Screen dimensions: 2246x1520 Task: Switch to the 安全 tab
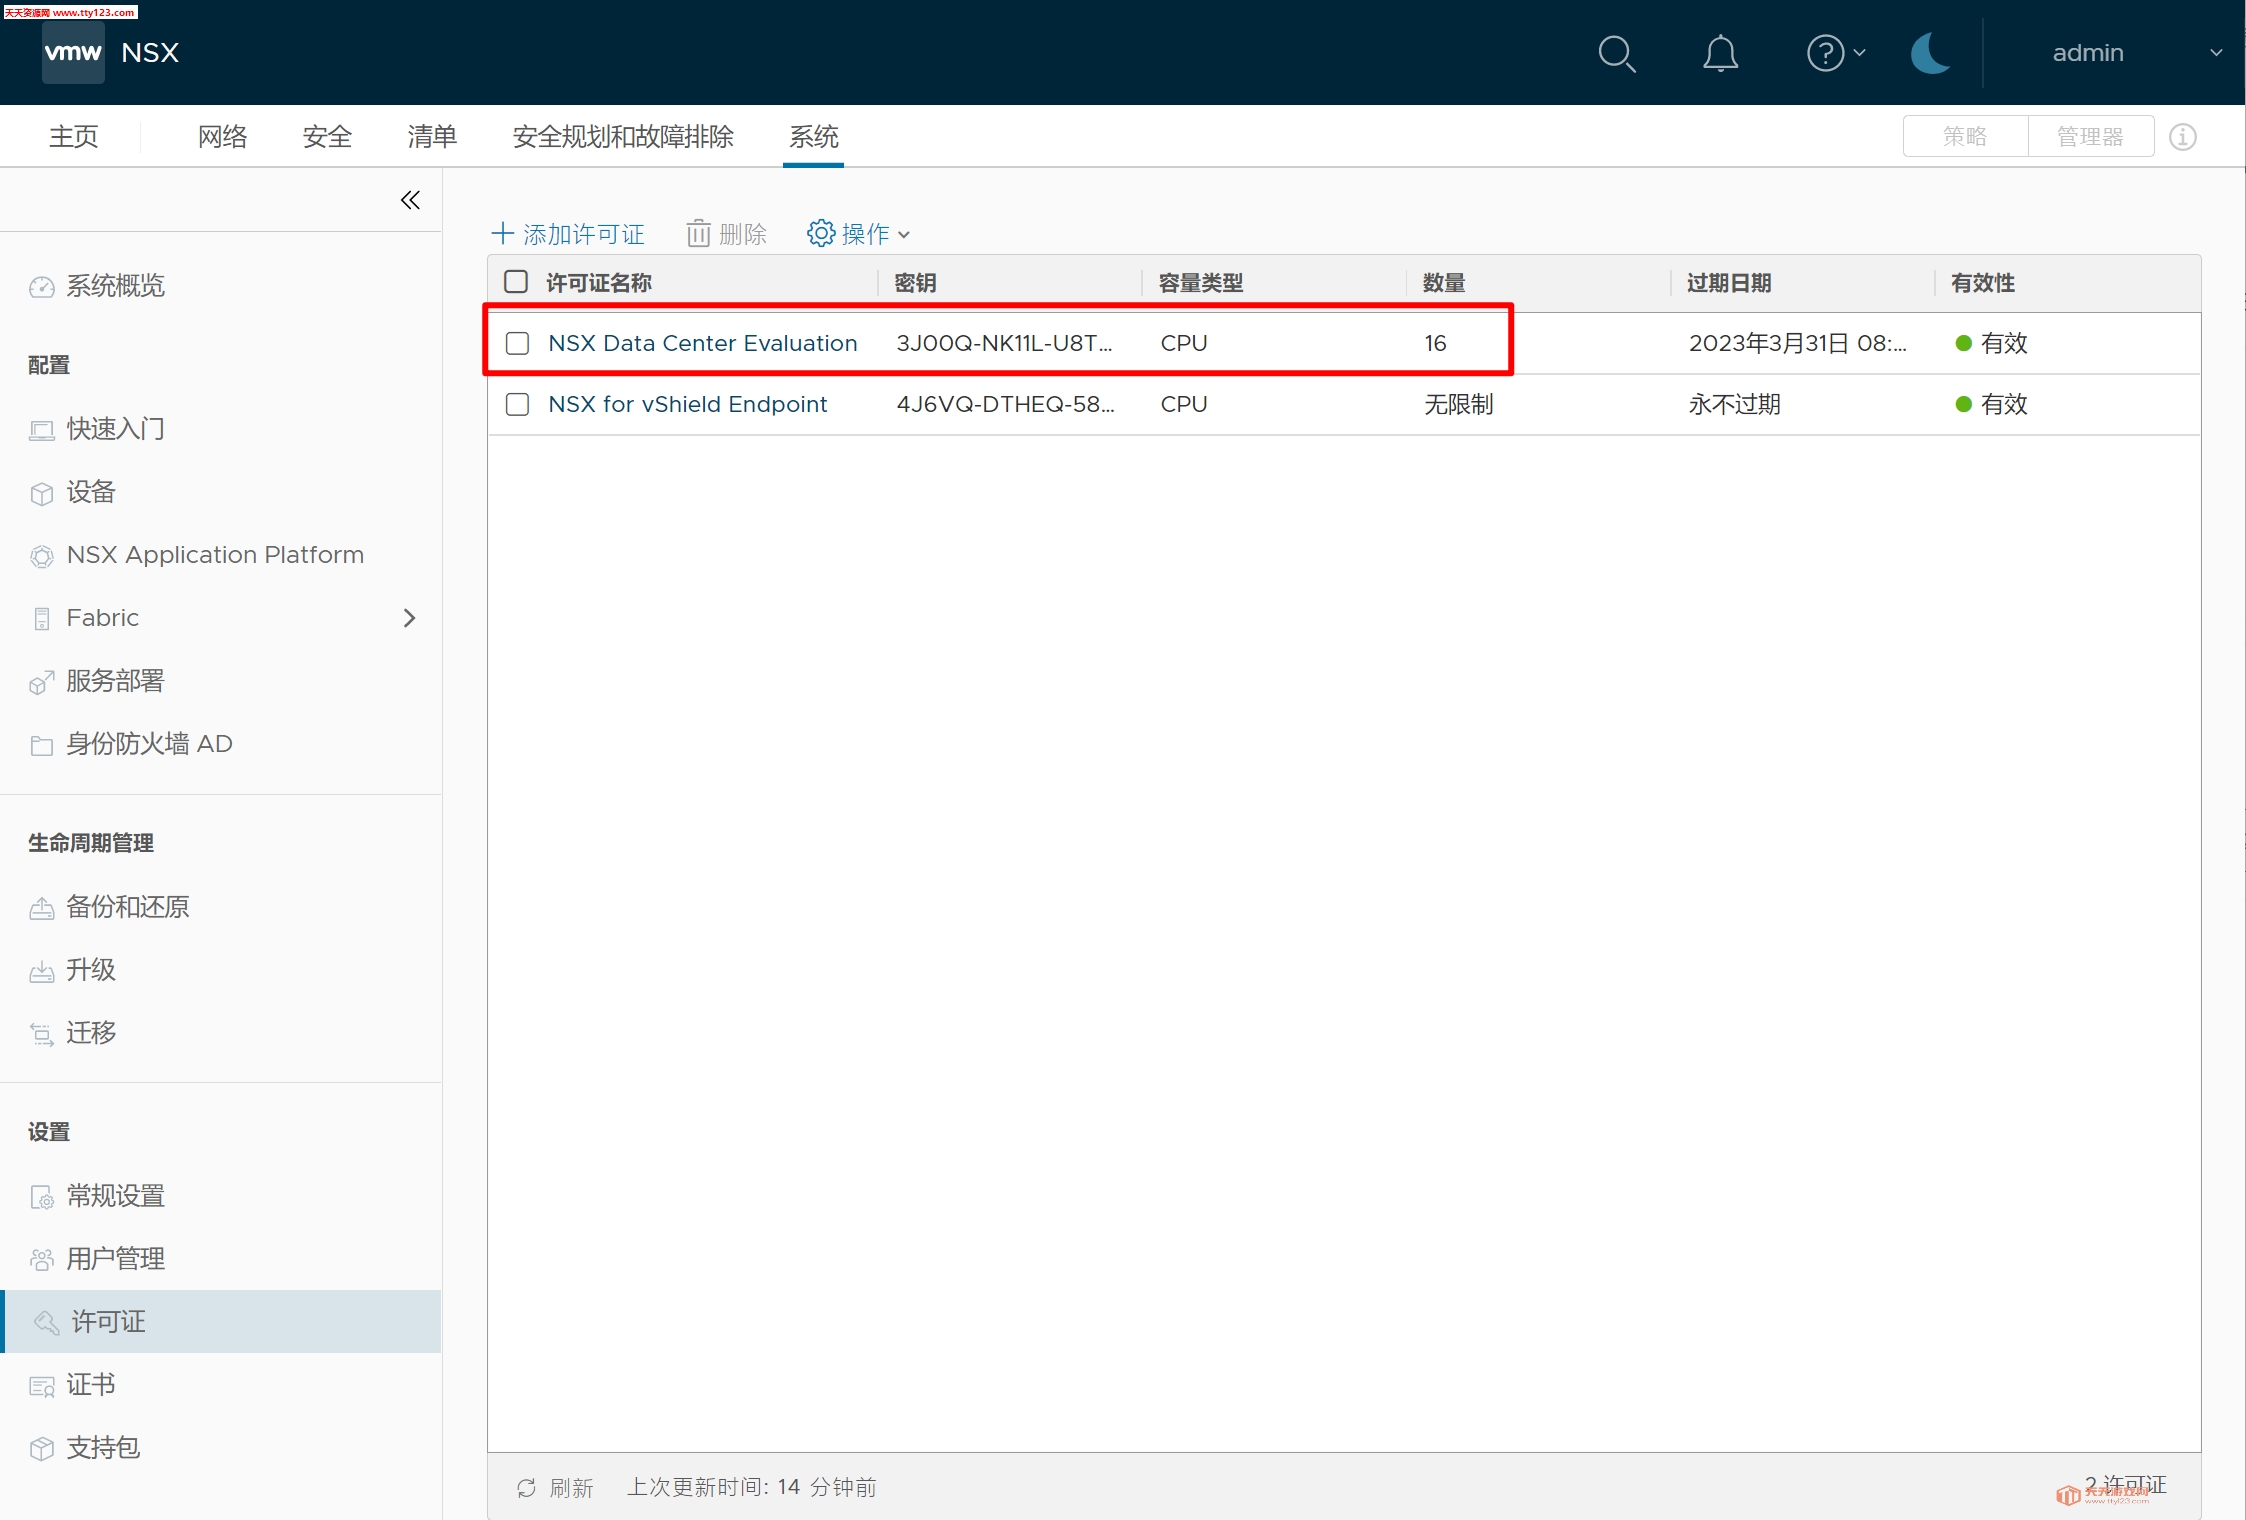[x=327, y=136]
